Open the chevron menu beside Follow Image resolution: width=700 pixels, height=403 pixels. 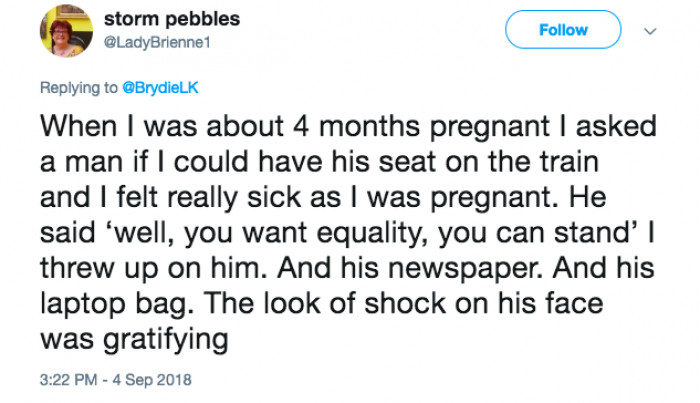pyautogui.click(x=652, y=31)
